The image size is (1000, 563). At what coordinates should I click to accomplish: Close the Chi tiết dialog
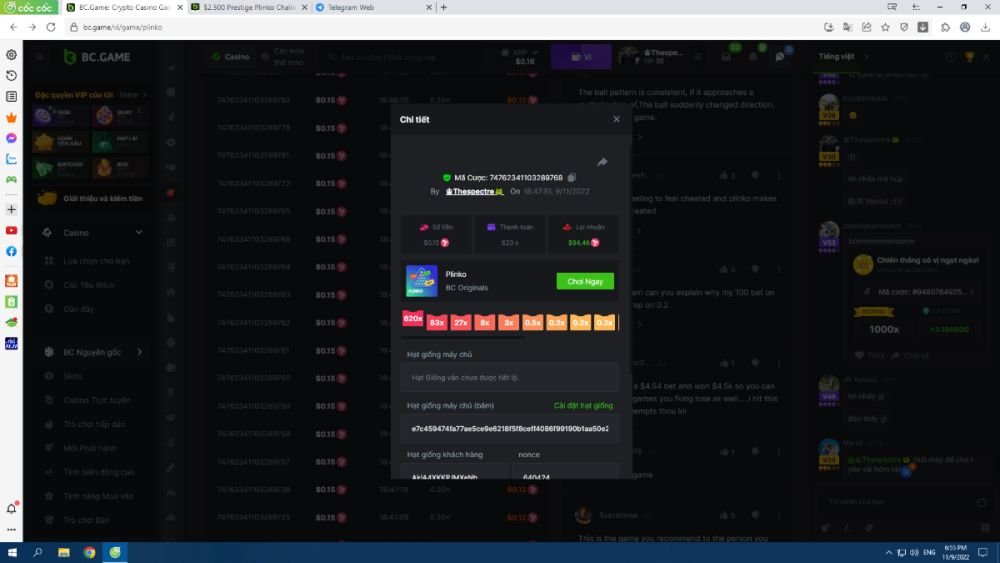tap(616, 119)
